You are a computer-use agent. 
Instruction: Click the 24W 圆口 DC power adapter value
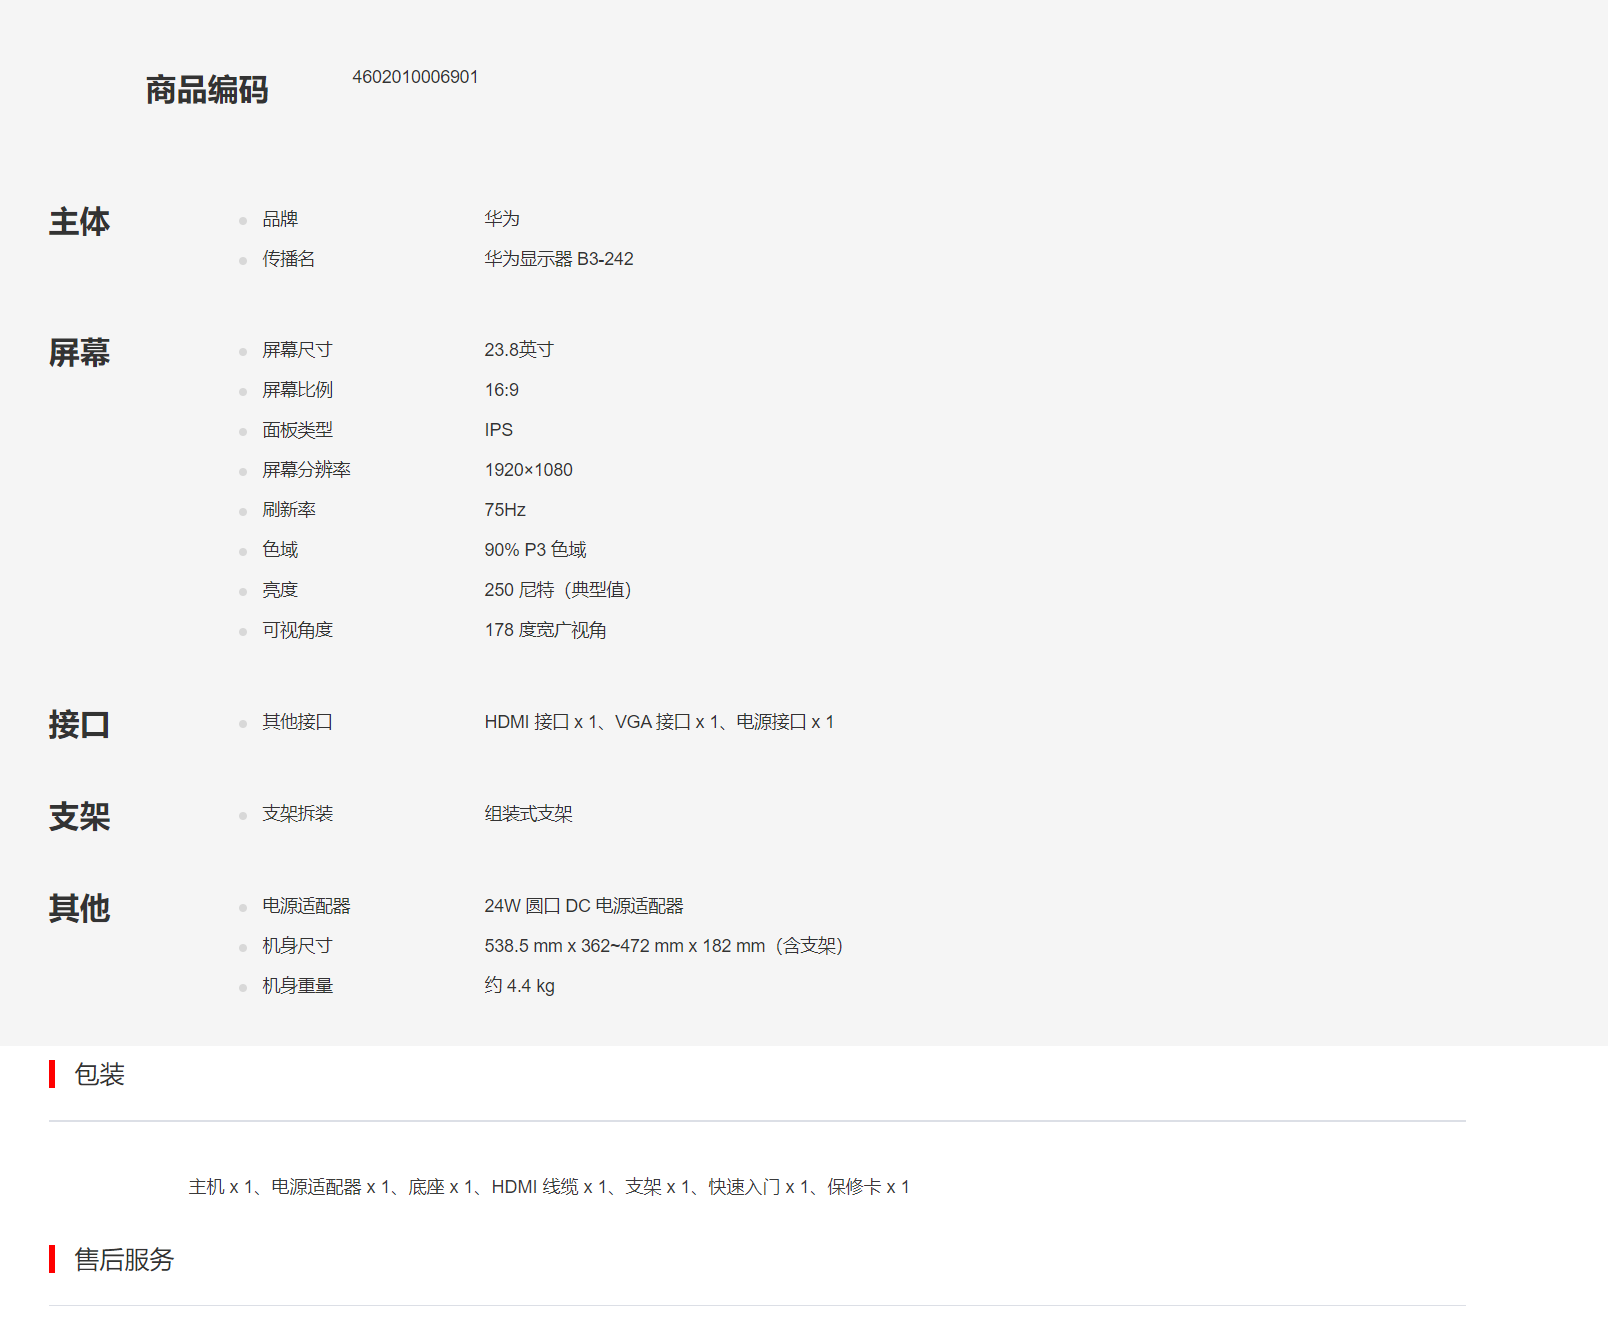point(583,906)
